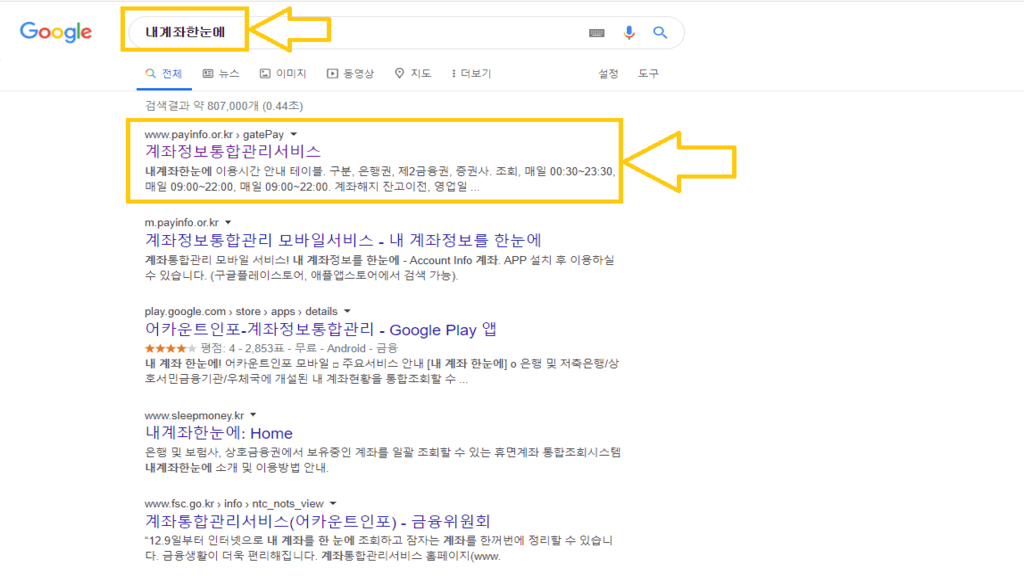This screenshot has height=576, width=1024.
Task: Click the www.sleepmoney.kr URL text
Action: pos(194,415)
